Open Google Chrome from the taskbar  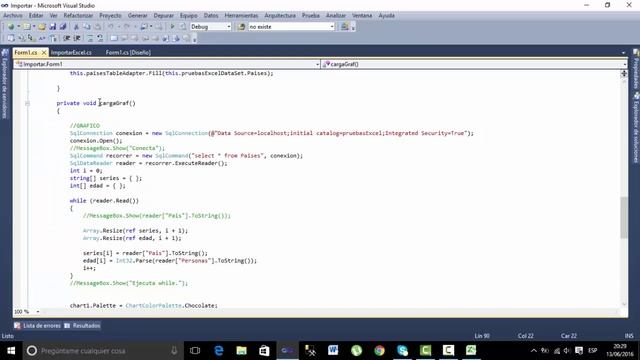[380, 351]
